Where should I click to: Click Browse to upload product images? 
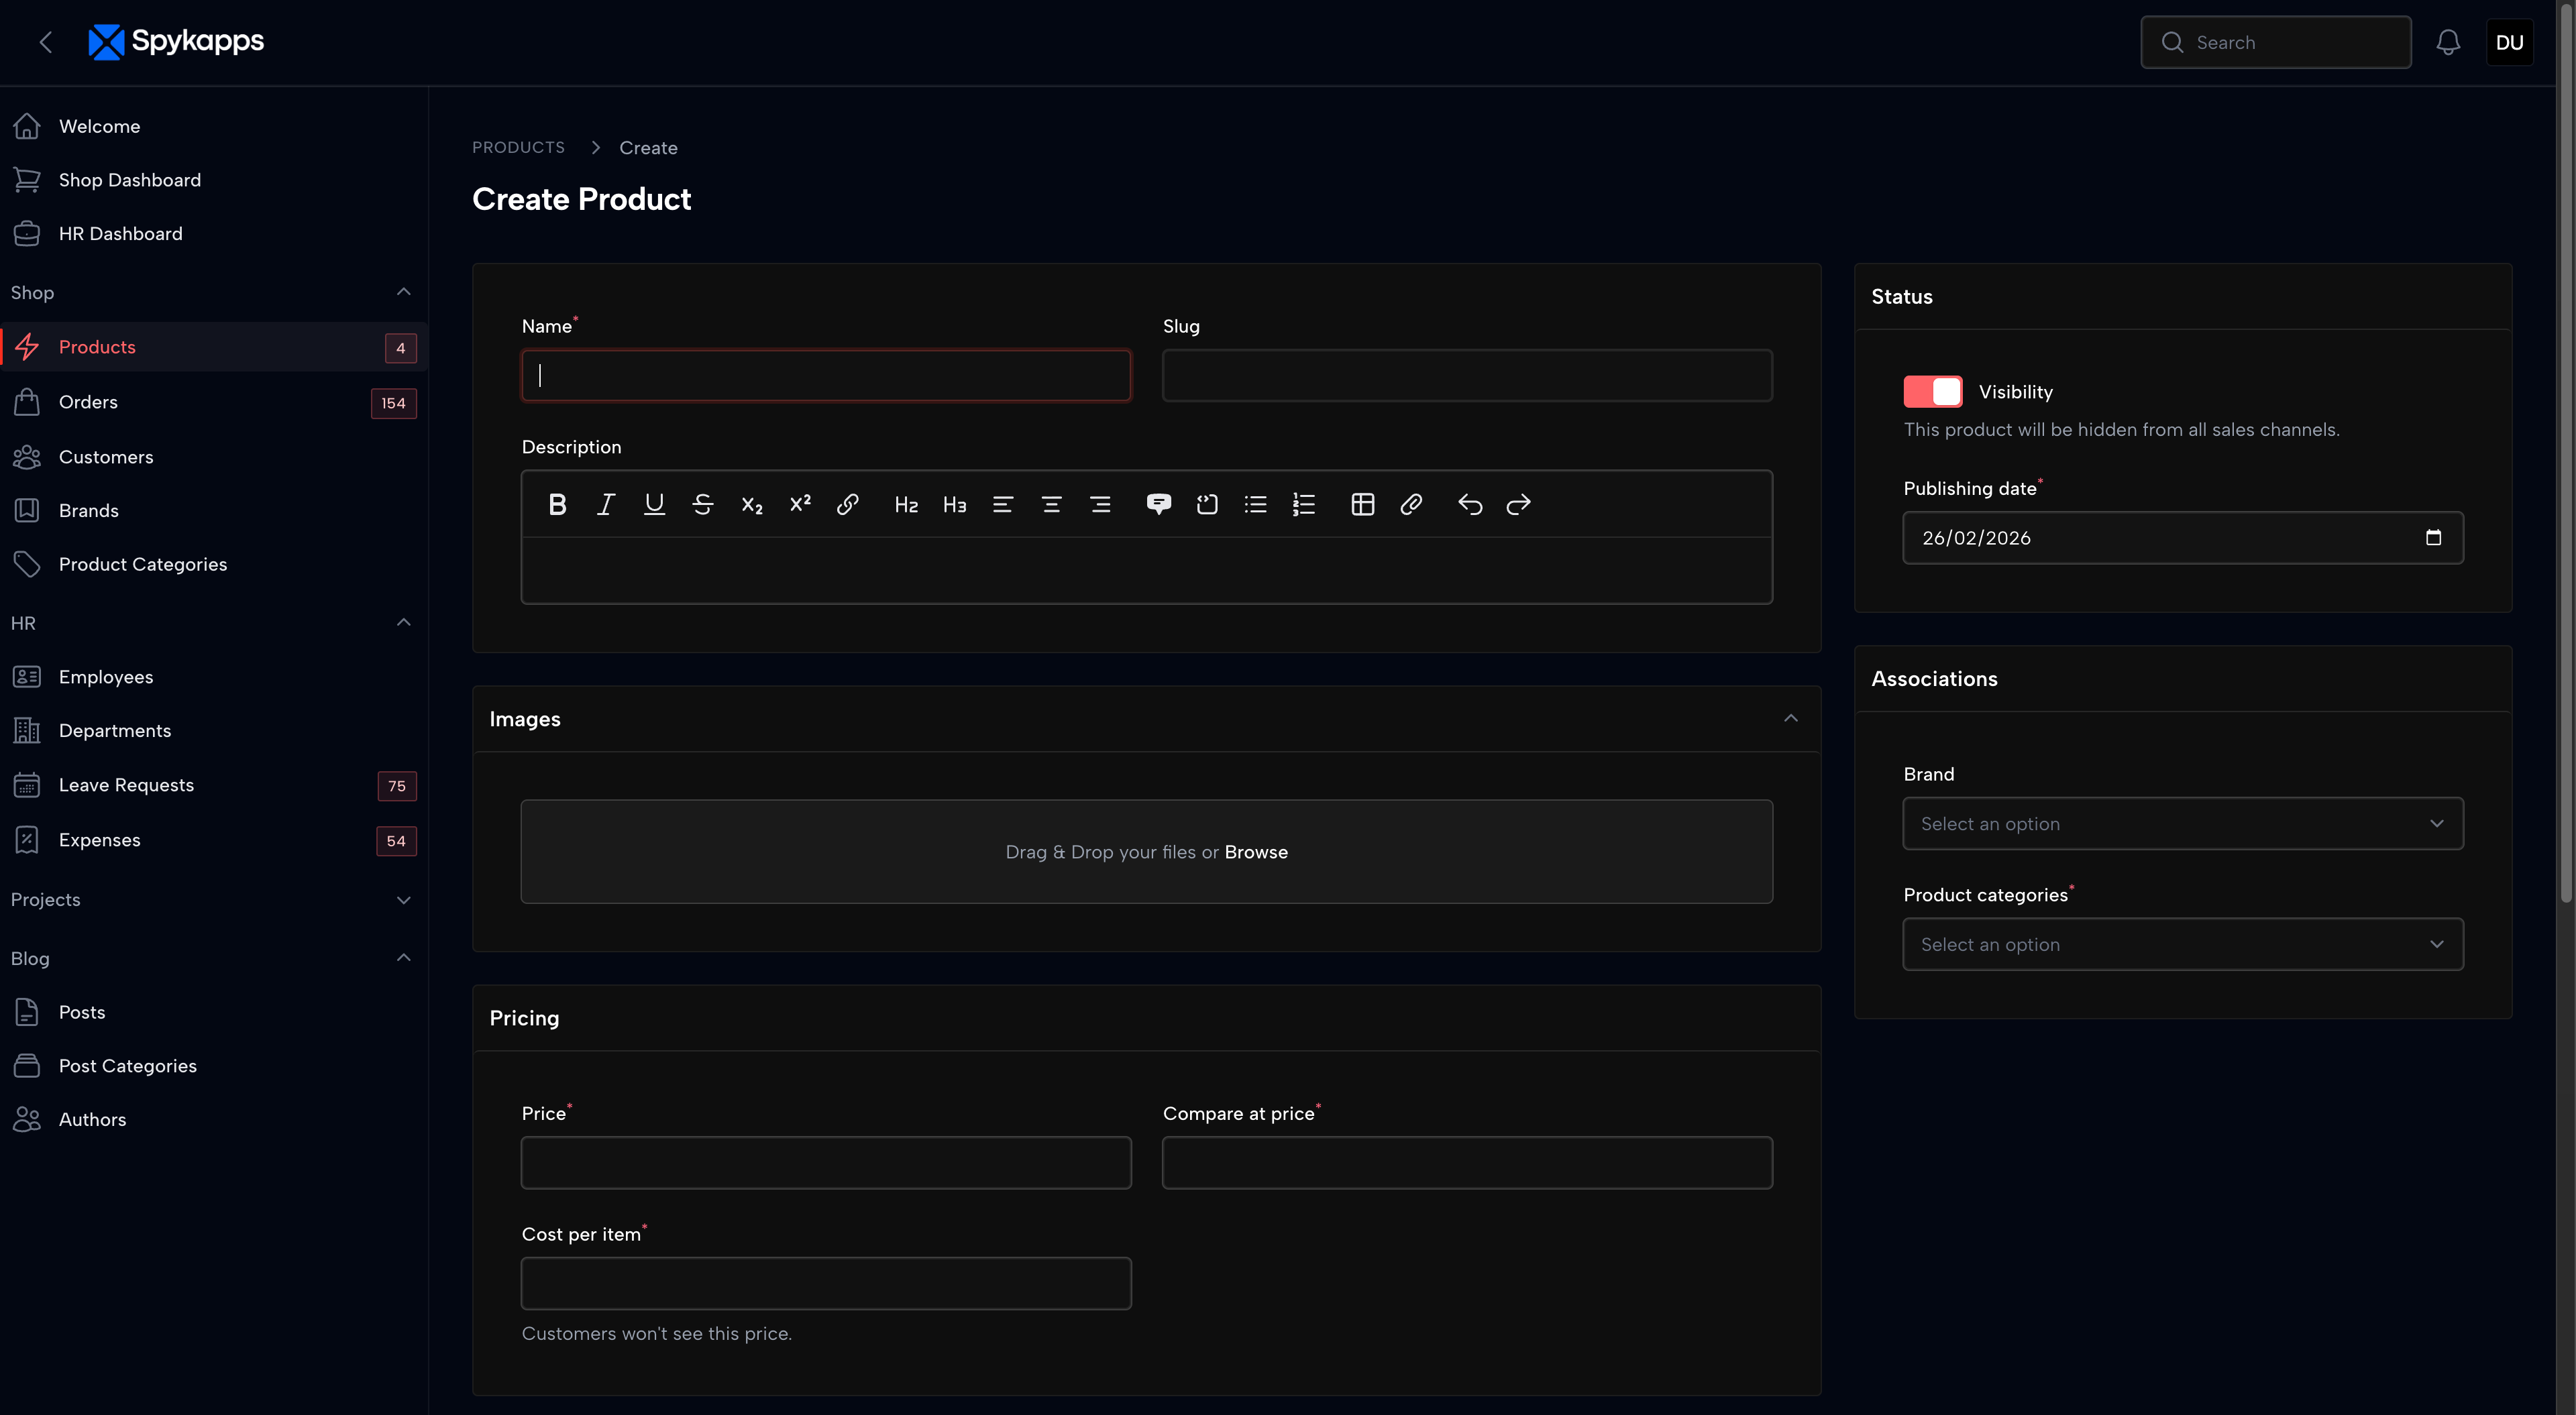(x=1256, y=852)
